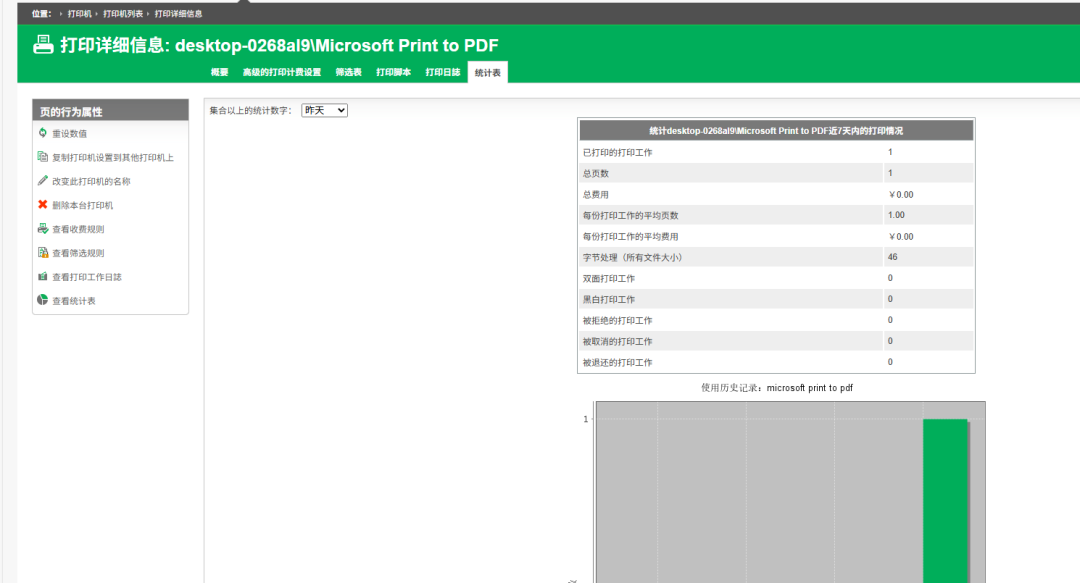Switch to the 概要 tab
This screenshot has width=1080, height=583.
coord(220,72)
